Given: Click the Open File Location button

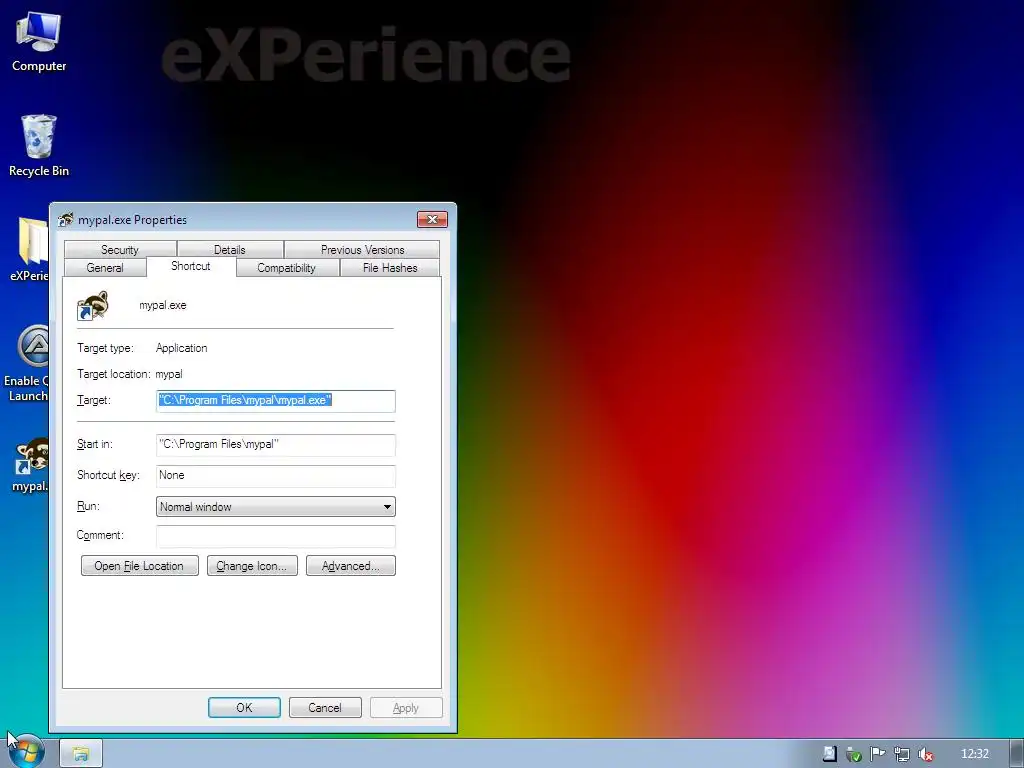Looking at the screenshot, I should [x=139, y=566].
